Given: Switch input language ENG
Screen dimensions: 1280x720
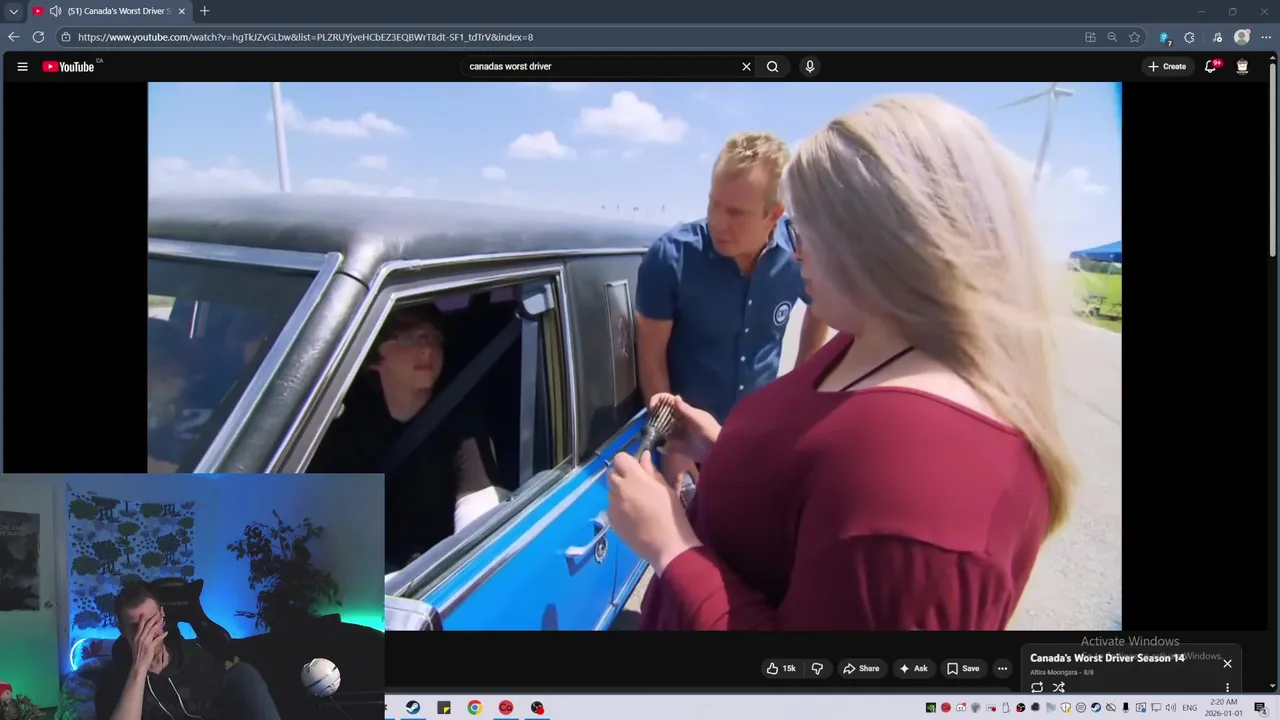Looking at the screenshot, I should 1190,708.
